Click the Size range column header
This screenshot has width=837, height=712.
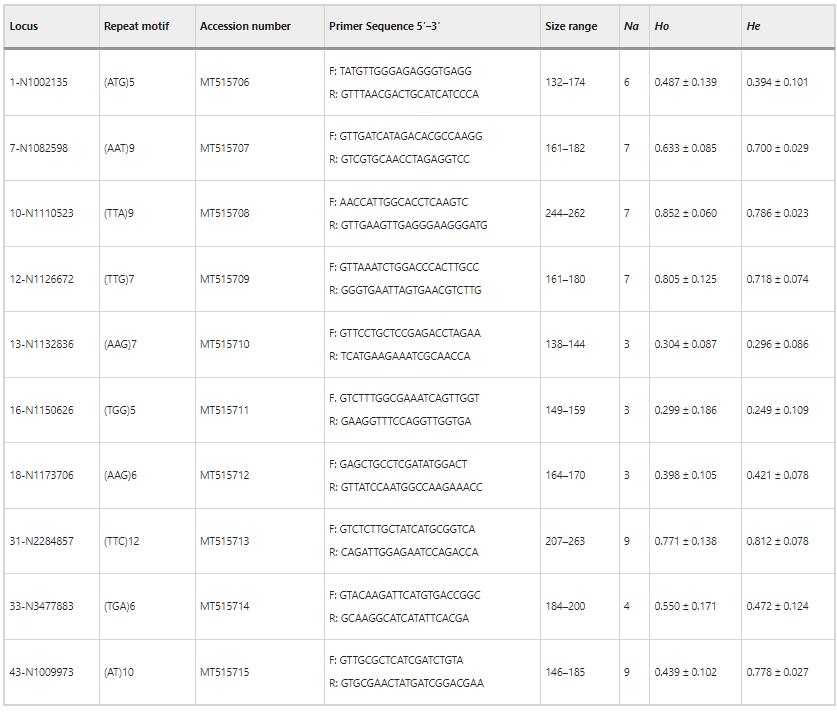570,27
